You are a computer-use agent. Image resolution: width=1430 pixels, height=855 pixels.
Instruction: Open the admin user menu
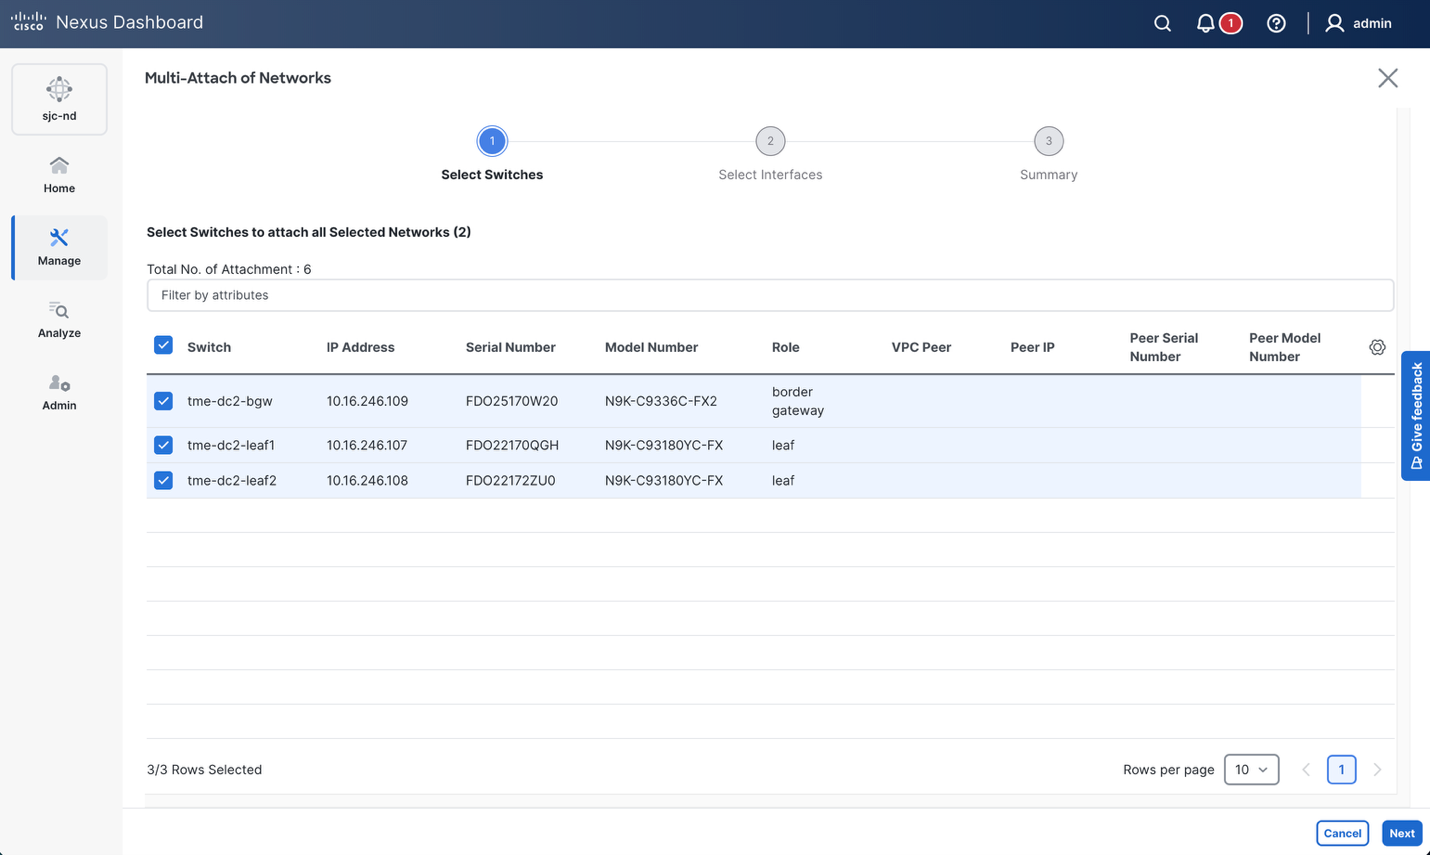coord(1358,23)
